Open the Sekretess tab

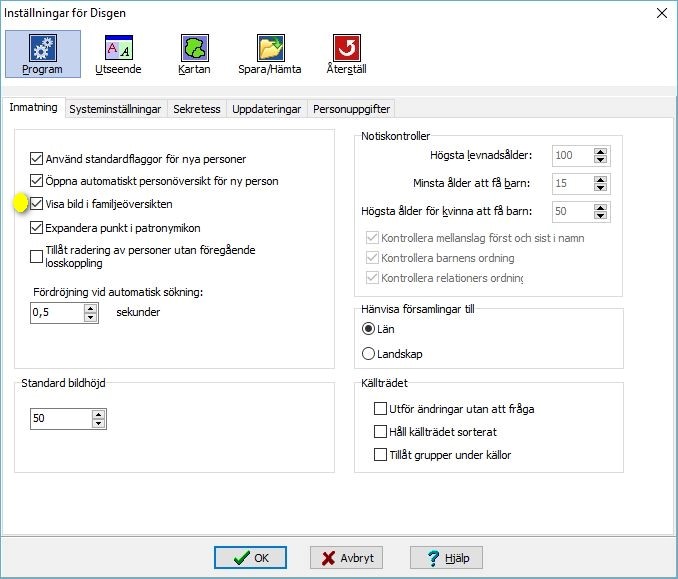[197, 109]
